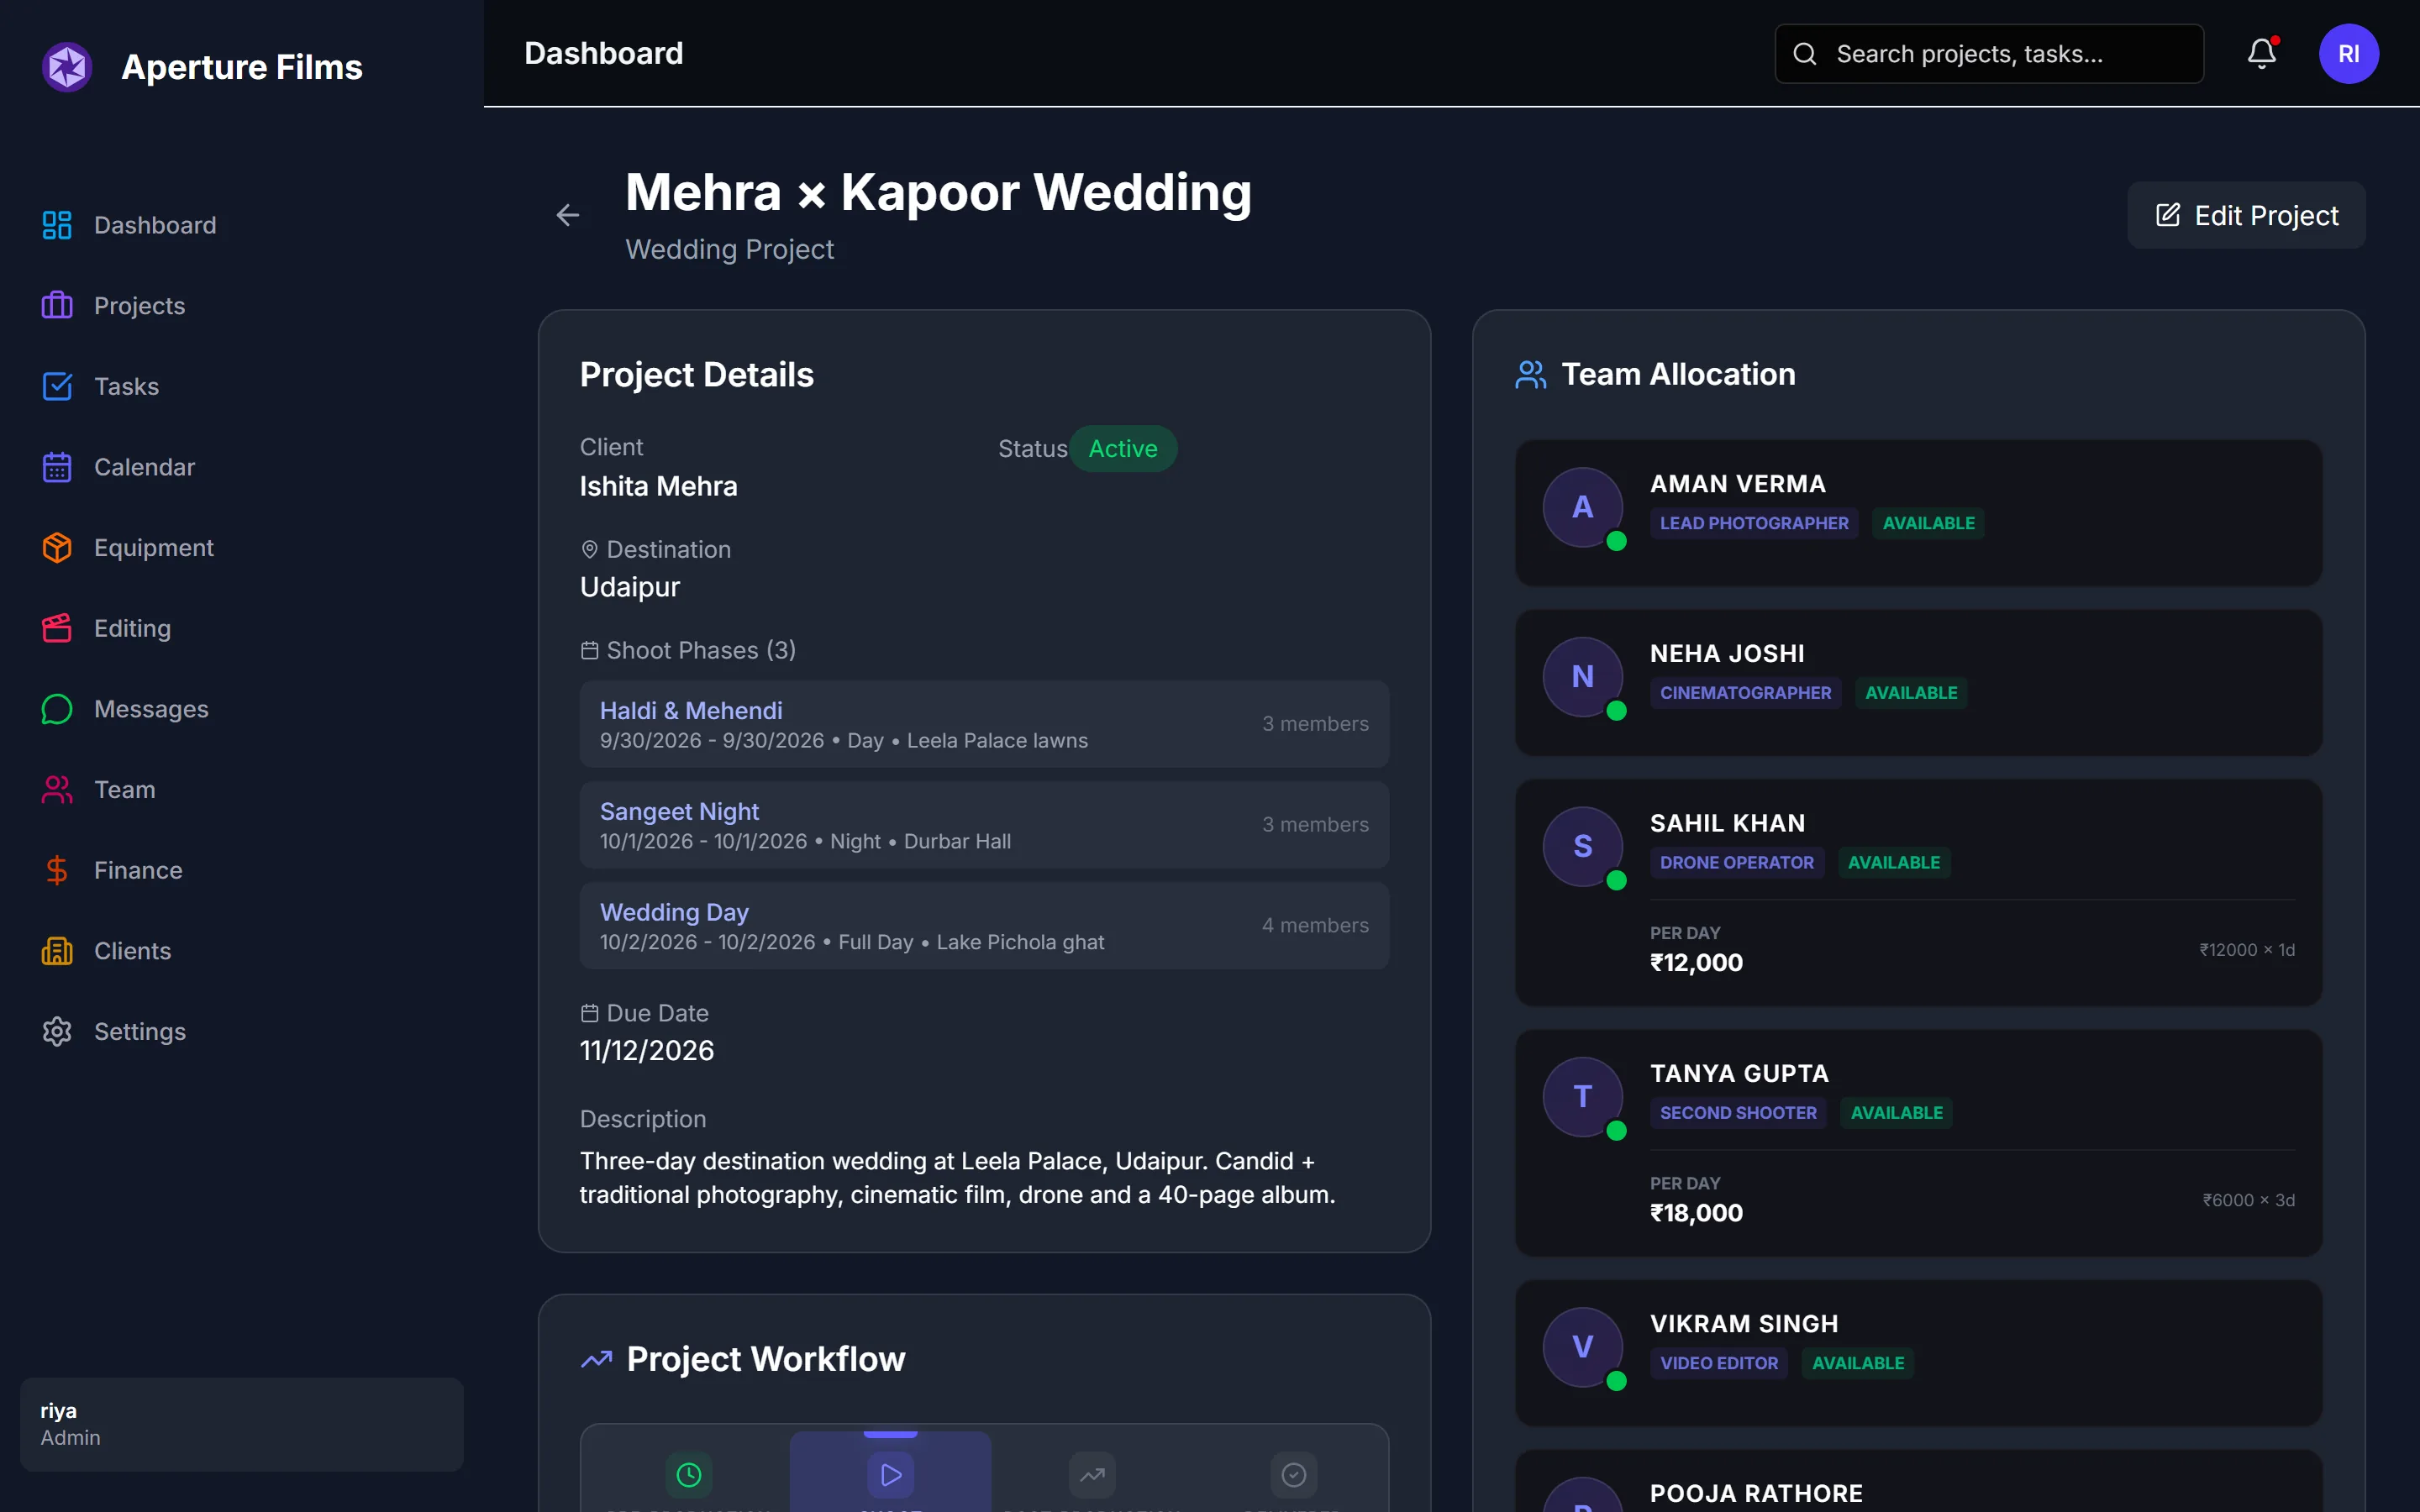This screenshot has width=2420, height=1512.
Task: Click the Equipment box icon
Action: [x=57, y=548]
